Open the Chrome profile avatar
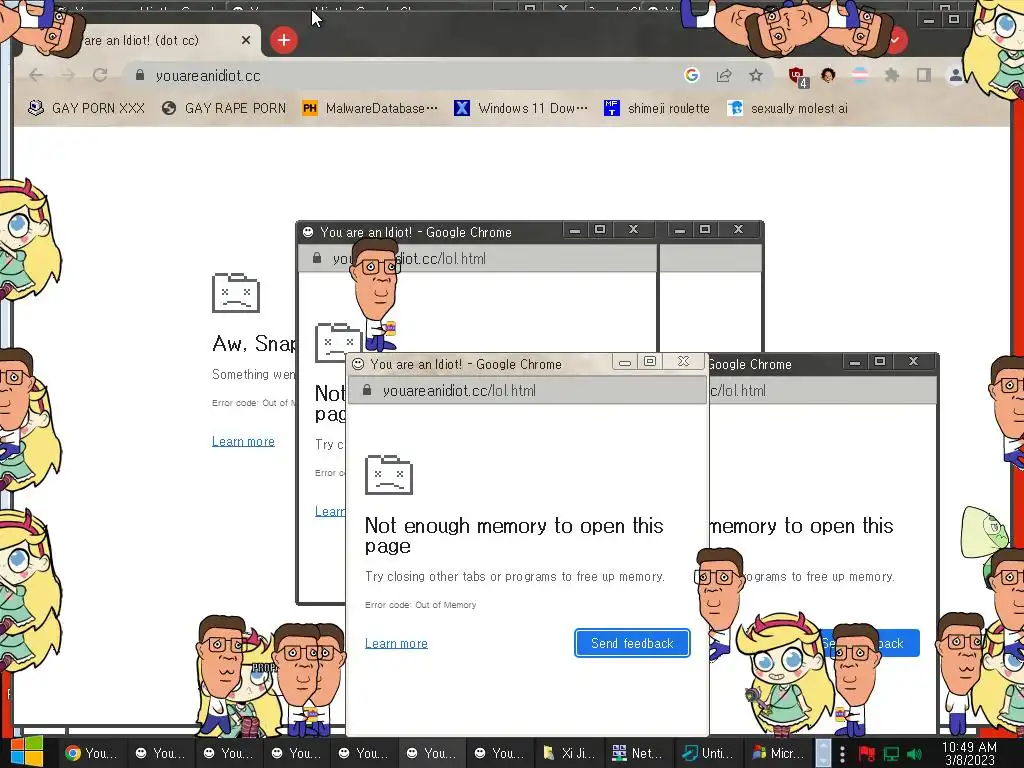 tap(955, 76)
